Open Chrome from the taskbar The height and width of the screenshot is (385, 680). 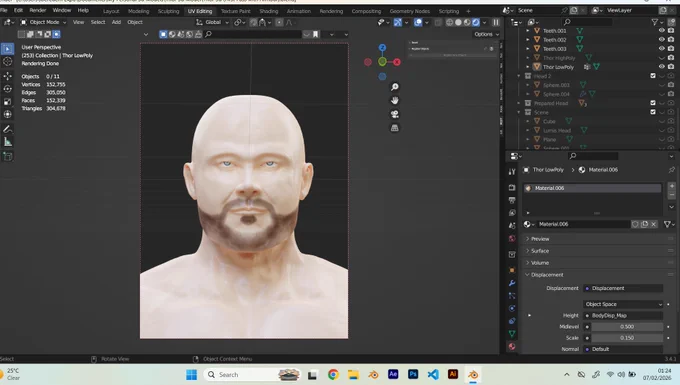(x=333, y=374)
